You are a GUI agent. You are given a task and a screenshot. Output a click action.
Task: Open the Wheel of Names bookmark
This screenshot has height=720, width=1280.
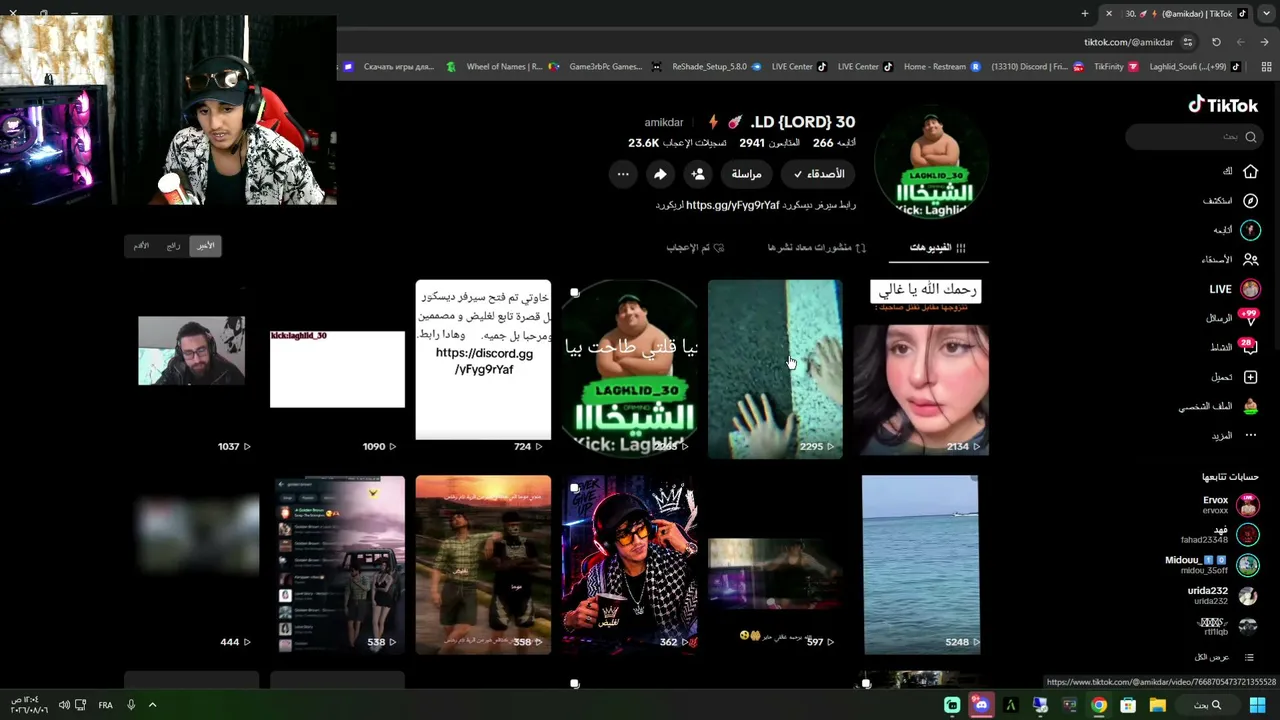point(494,67)
